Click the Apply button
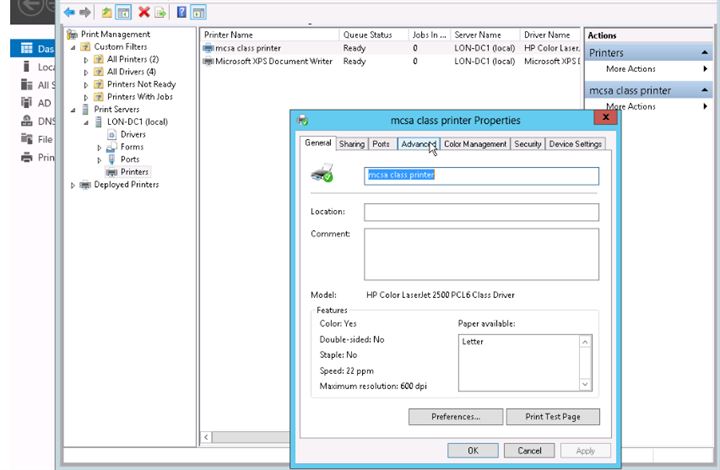 (585, 451)
